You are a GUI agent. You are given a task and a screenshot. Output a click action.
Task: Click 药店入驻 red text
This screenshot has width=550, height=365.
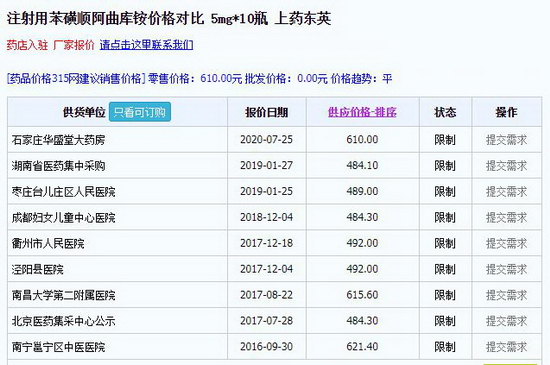[27, 45]
